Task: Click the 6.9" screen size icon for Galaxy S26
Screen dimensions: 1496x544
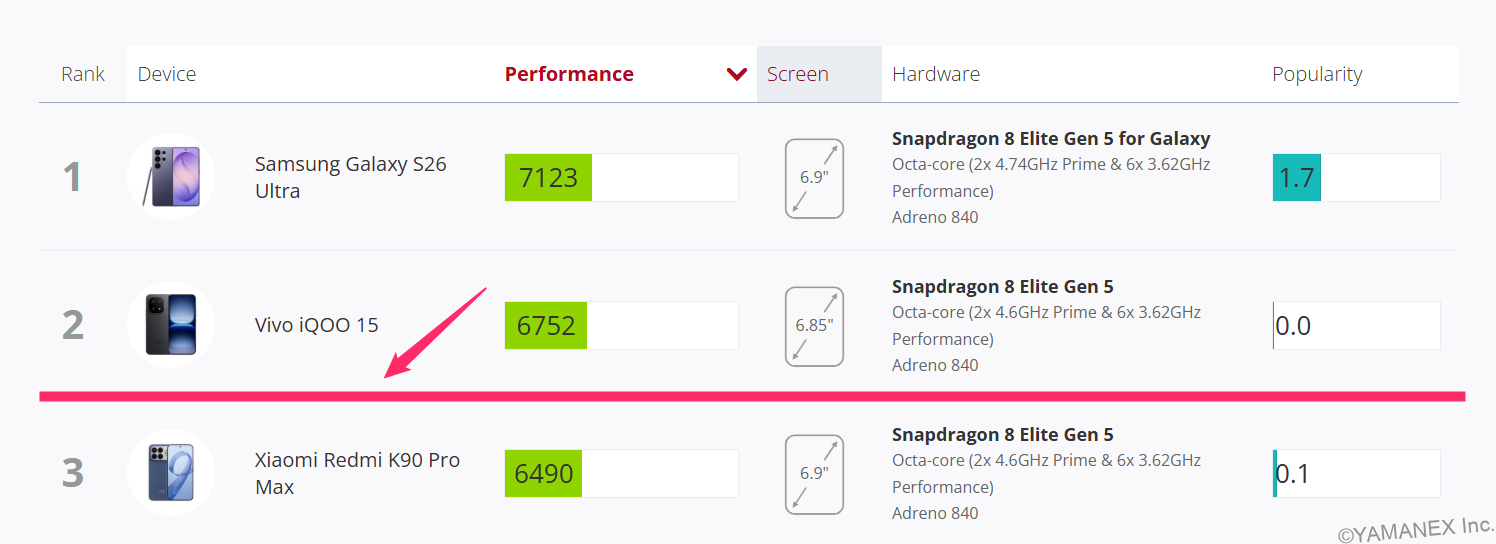Action: point(814,178)
